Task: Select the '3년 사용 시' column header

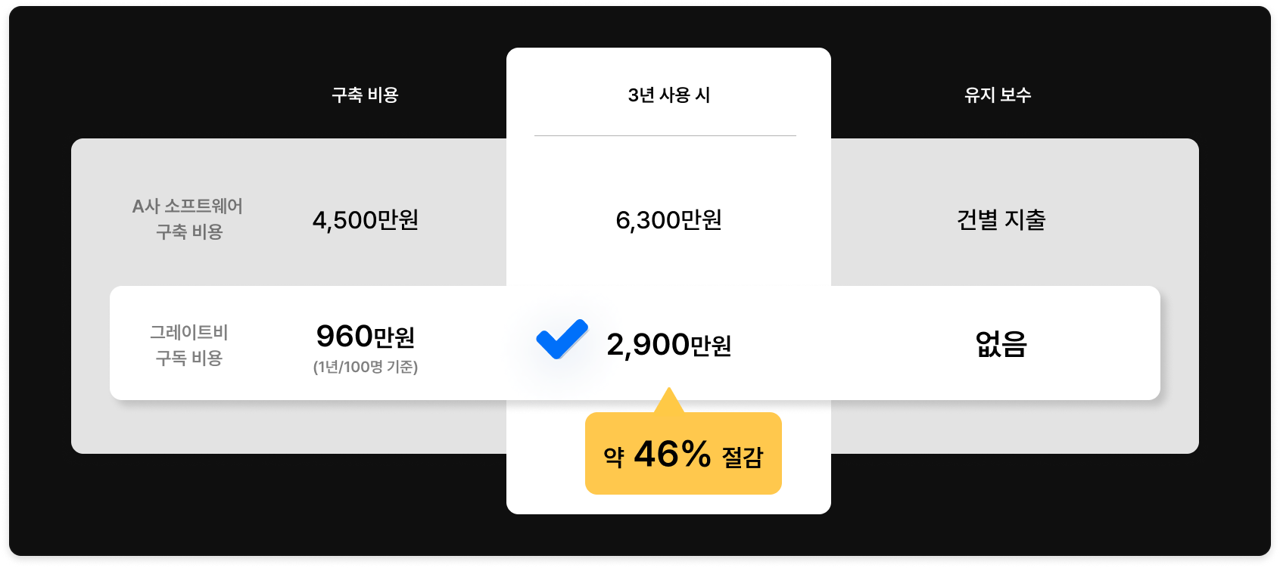Action: 669,95
